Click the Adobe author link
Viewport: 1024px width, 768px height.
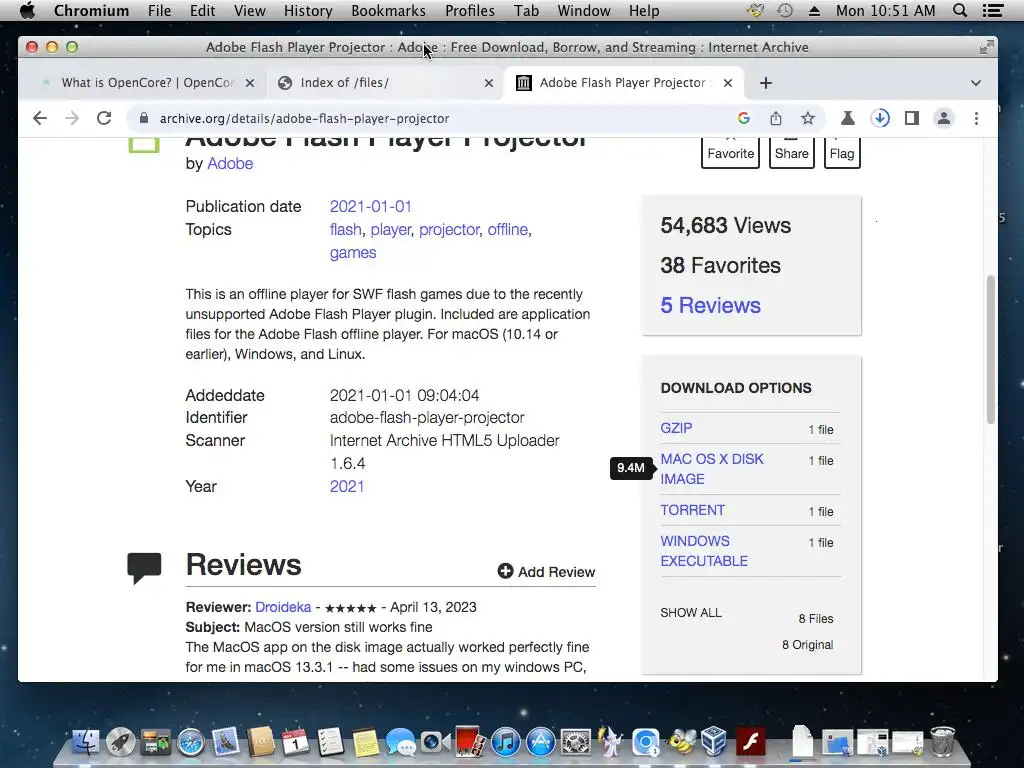[x=230, y=163]
